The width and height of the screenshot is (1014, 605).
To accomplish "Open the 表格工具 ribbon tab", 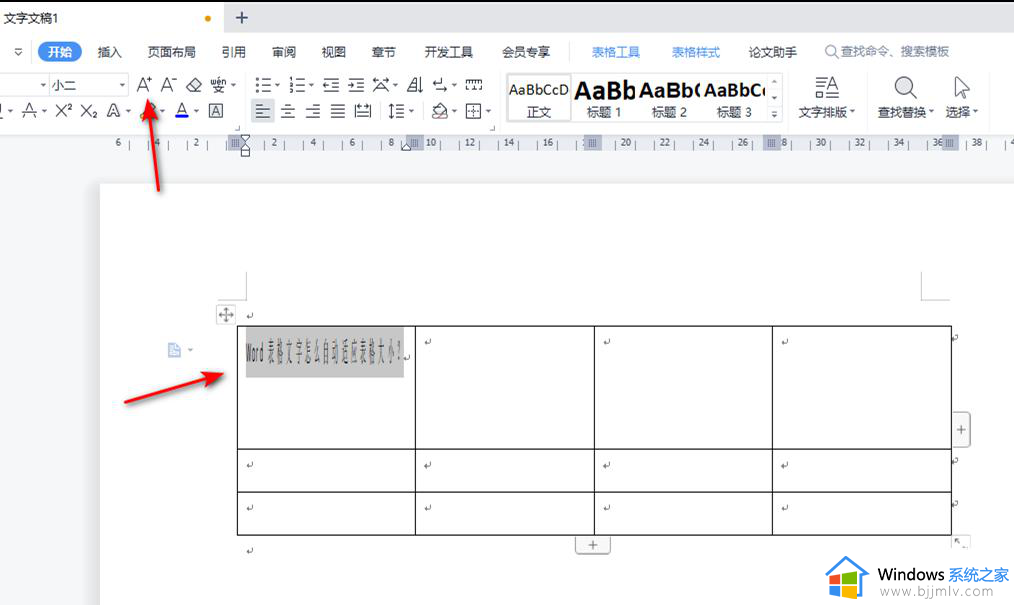I will coord(616,52).
